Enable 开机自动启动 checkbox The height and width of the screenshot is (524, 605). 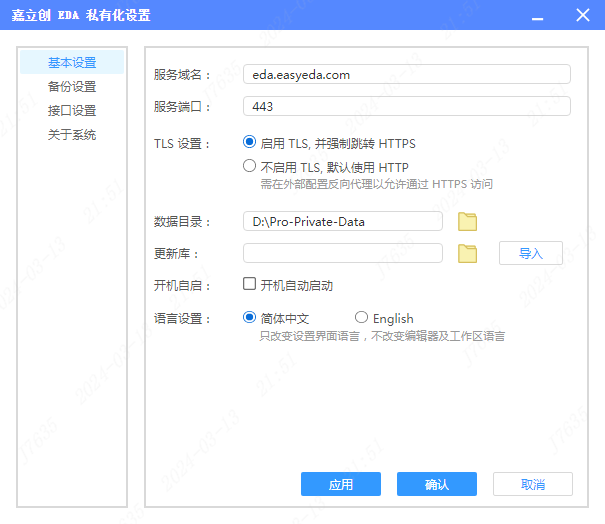point(250,285)
